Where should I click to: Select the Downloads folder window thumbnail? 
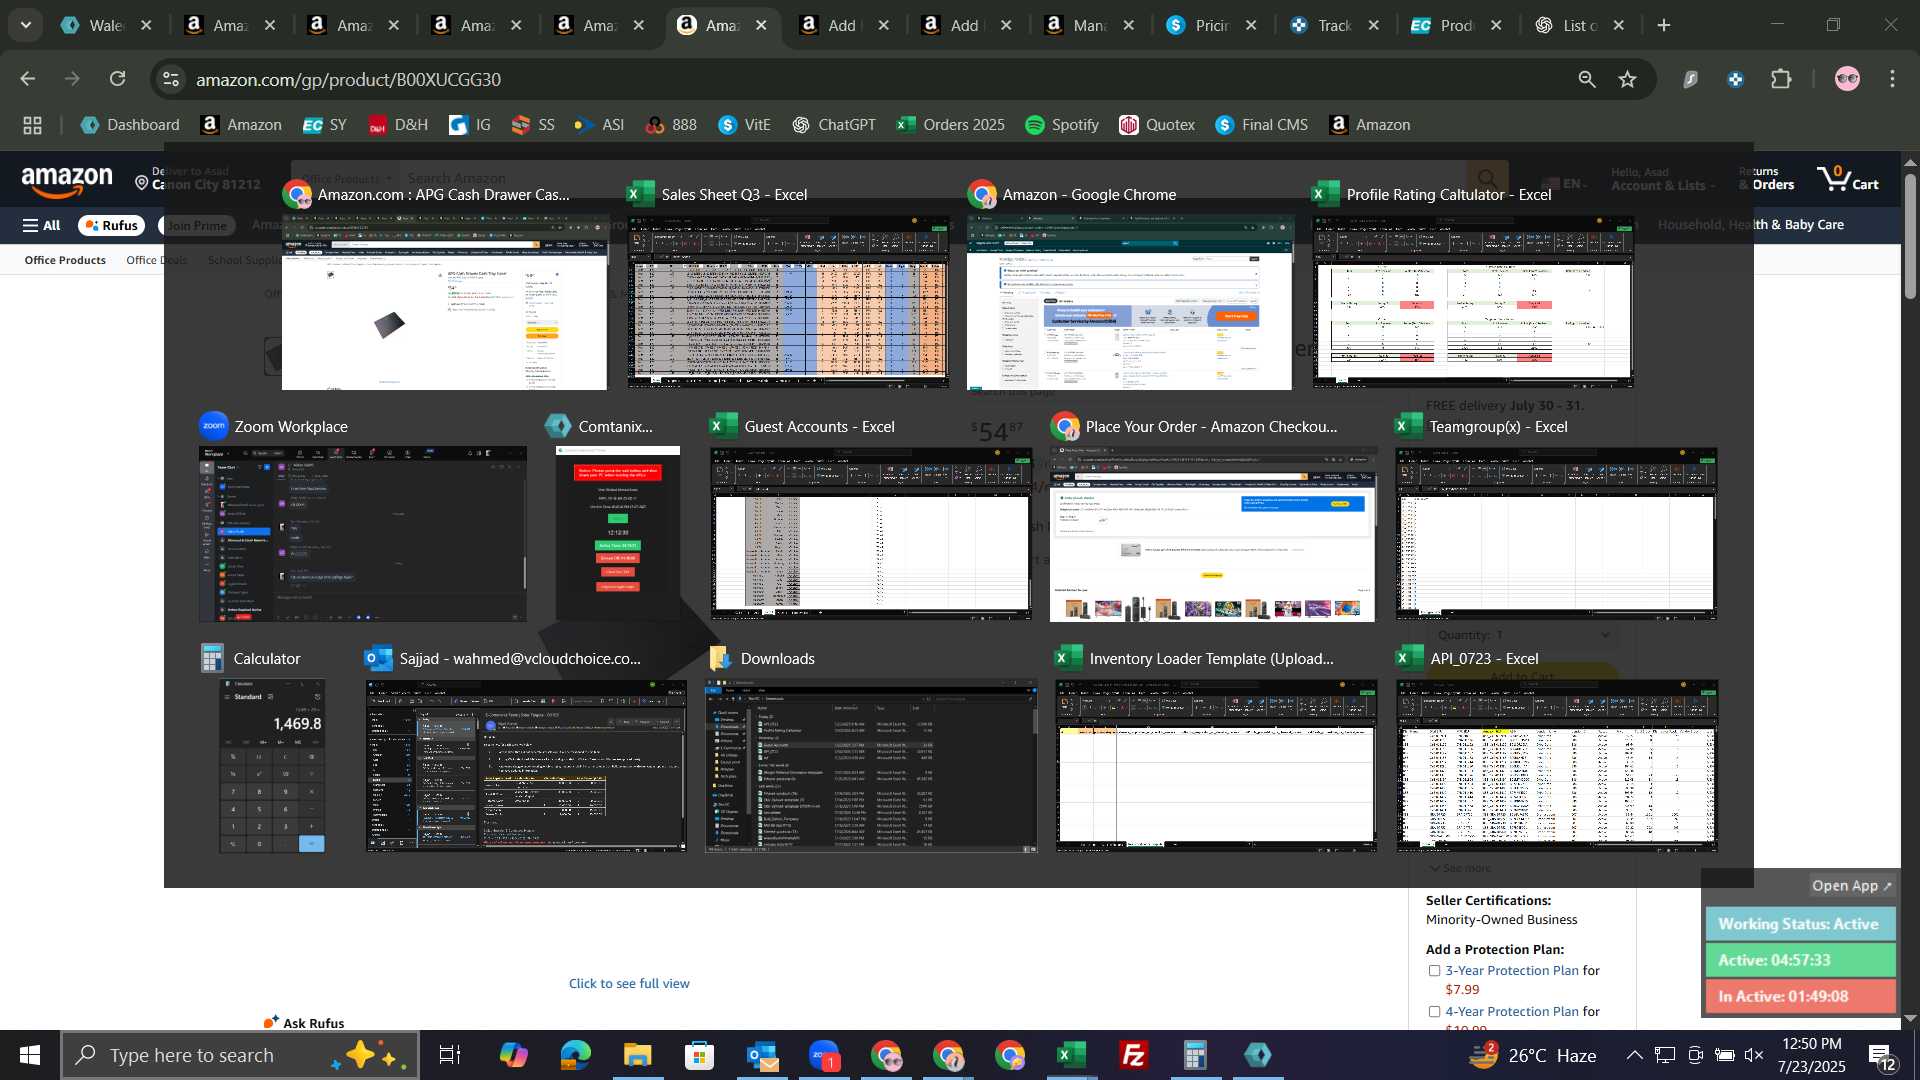871,766
